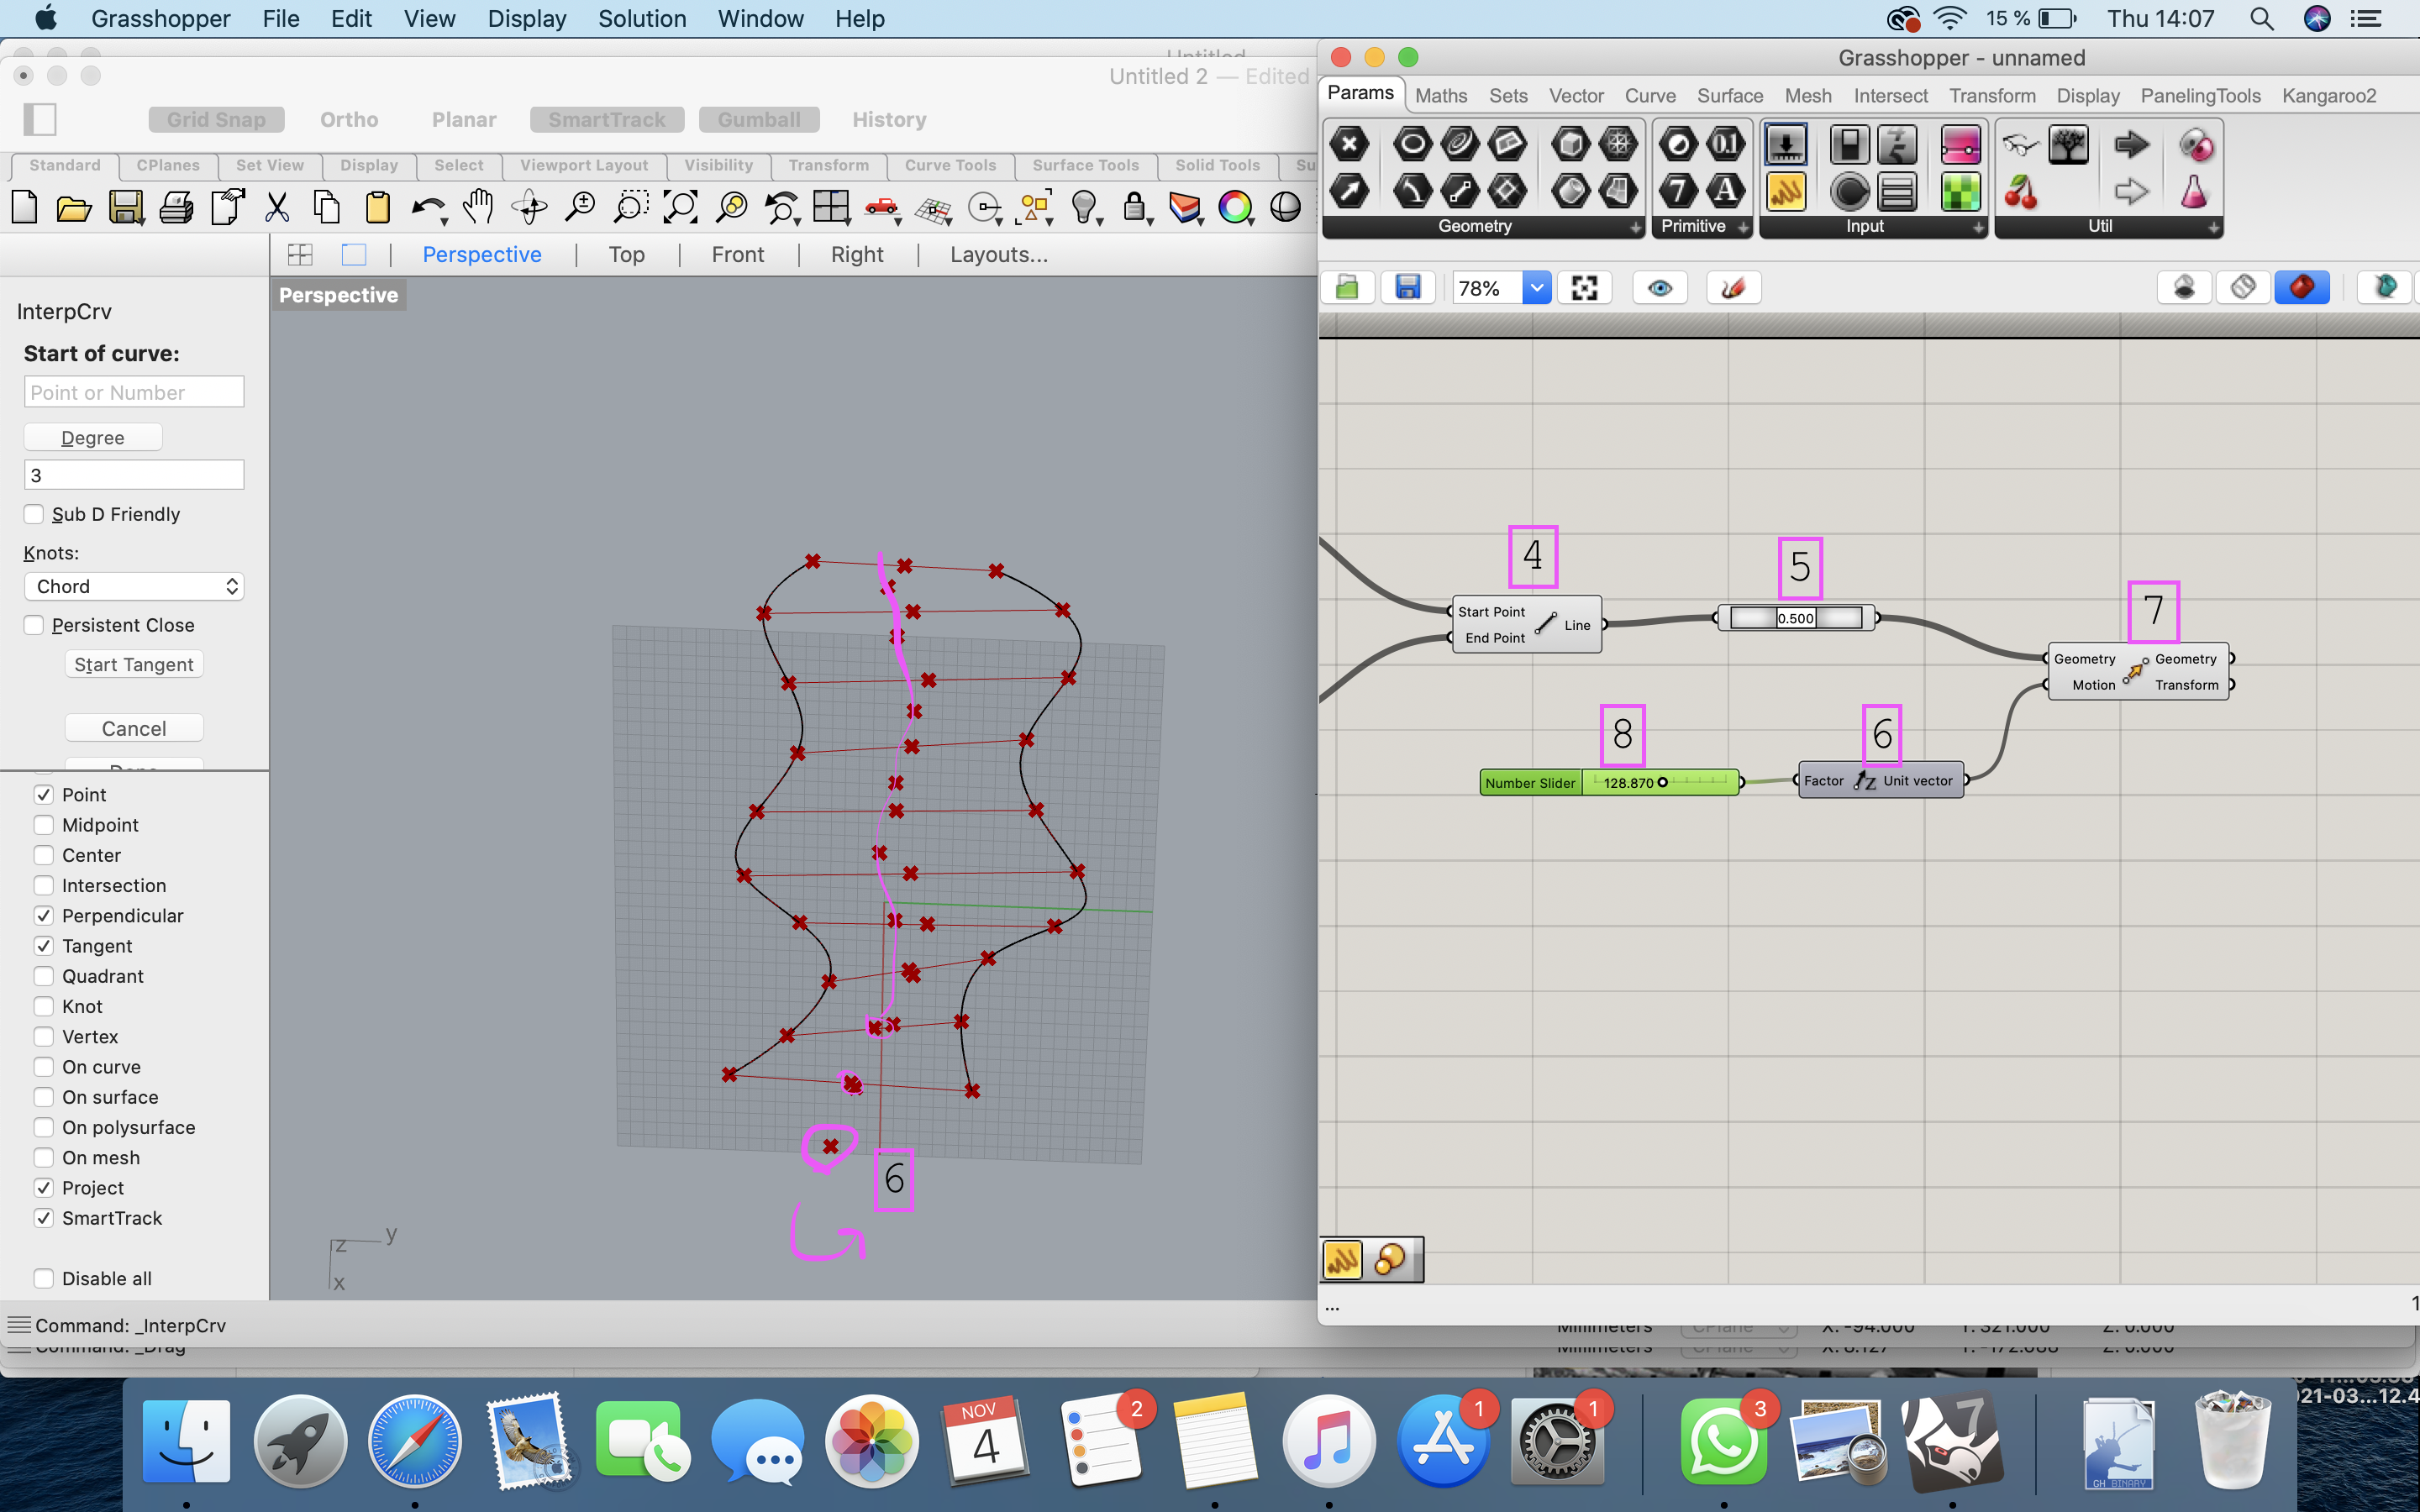Click the Degree button

point(93,437)
